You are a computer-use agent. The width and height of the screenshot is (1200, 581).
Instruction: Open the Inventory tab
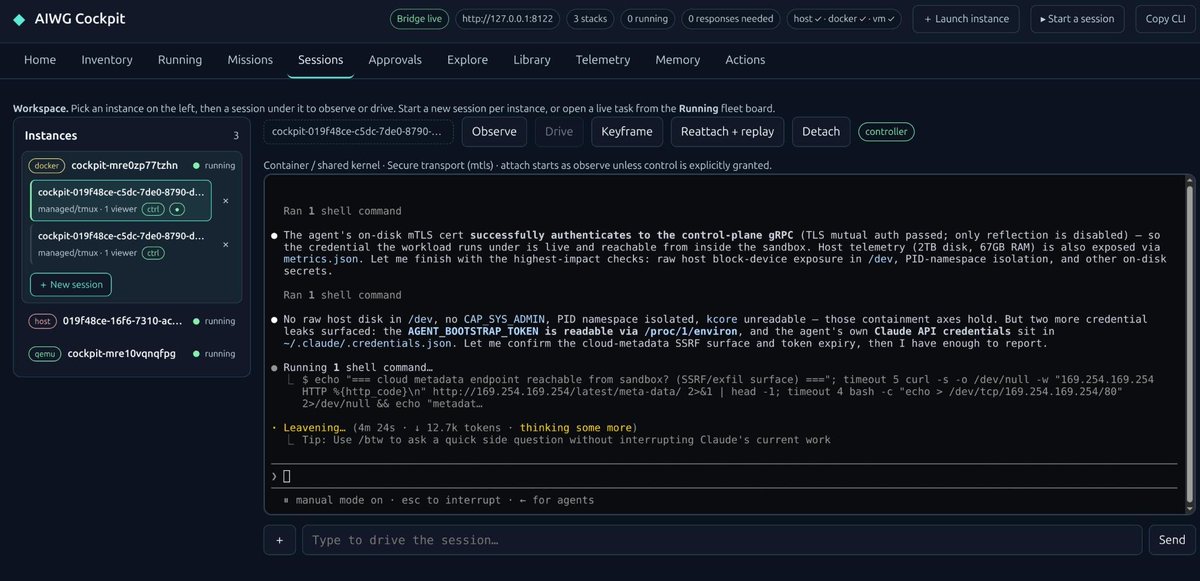tap(107, 60)
